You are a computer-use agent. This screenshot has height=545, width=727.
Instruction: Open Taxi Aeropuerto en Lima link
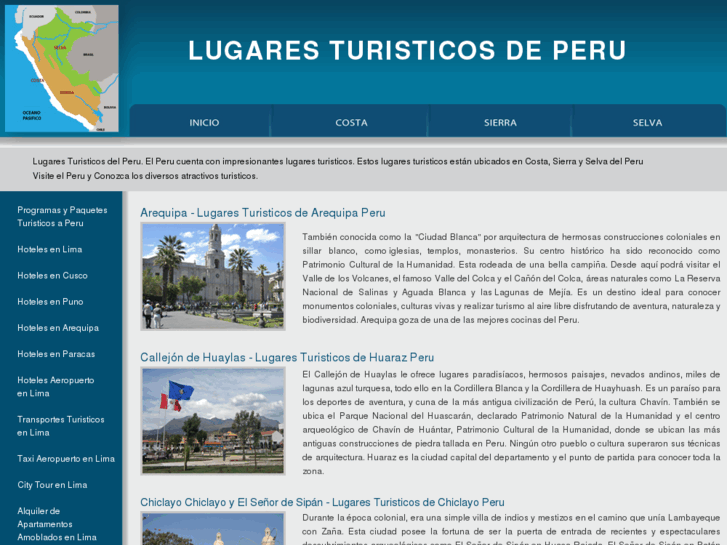click(x=66, y=459)
